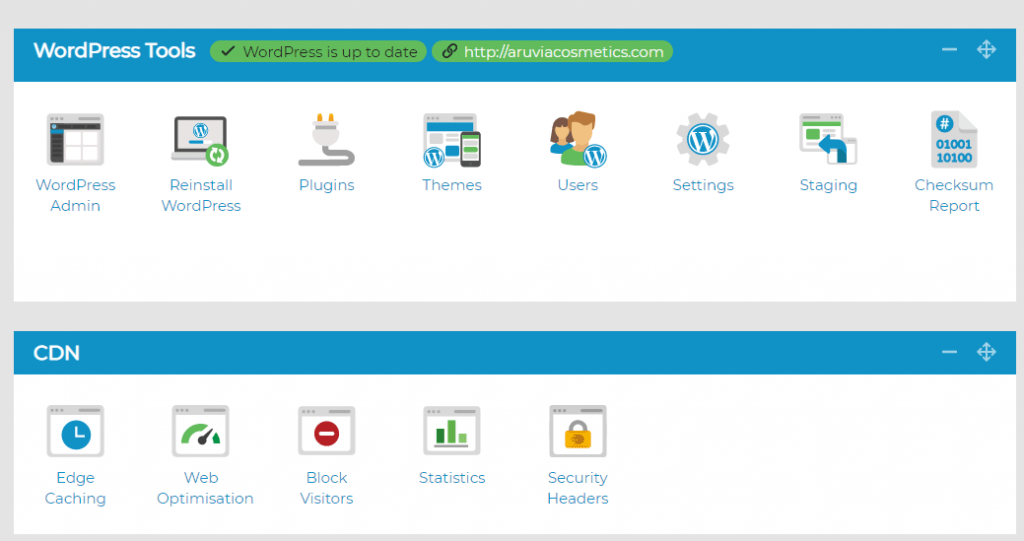
Task: Click the Web Optimisation text label
Action: click(x=204, y=488)
